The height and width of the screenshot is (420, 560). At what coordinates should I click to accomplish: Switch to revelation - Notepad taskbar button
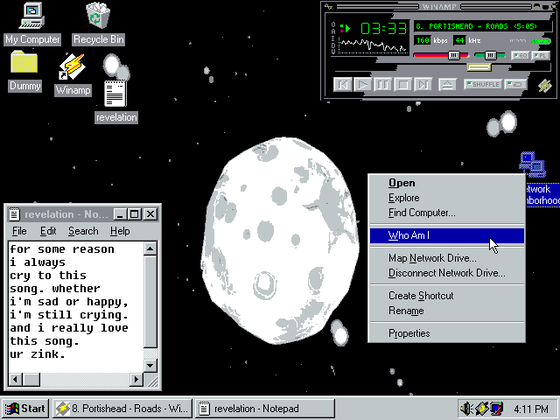click(264, 409)
